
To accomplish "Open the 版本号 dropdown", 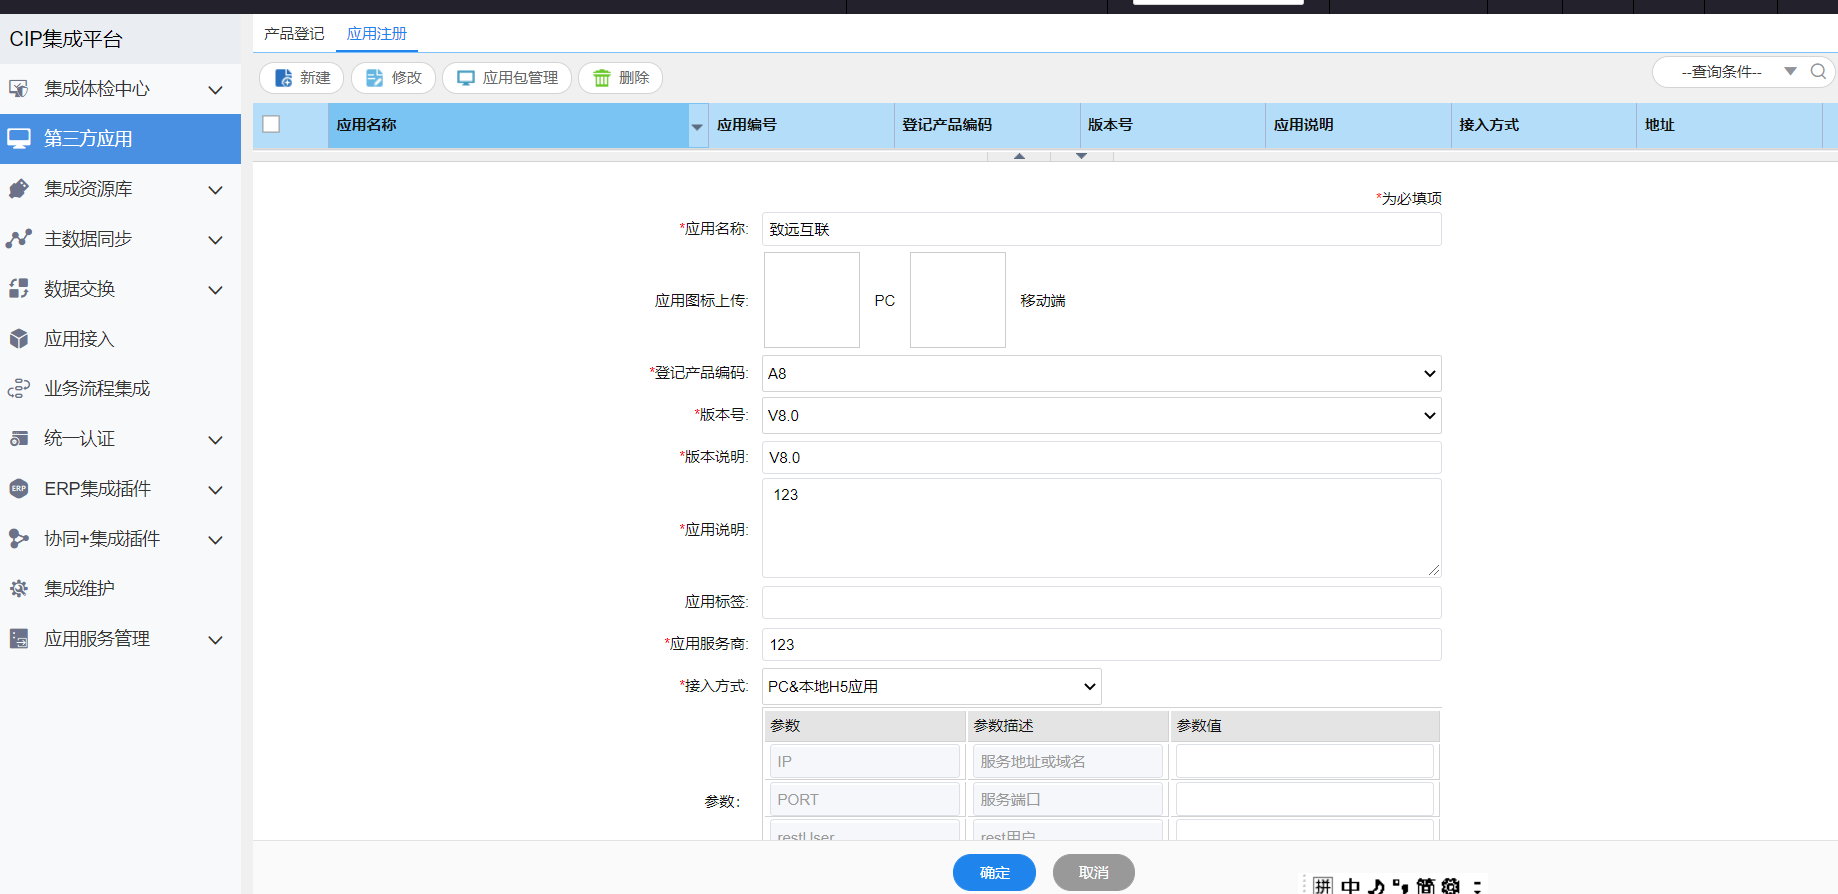I will tap(1100, 416).
